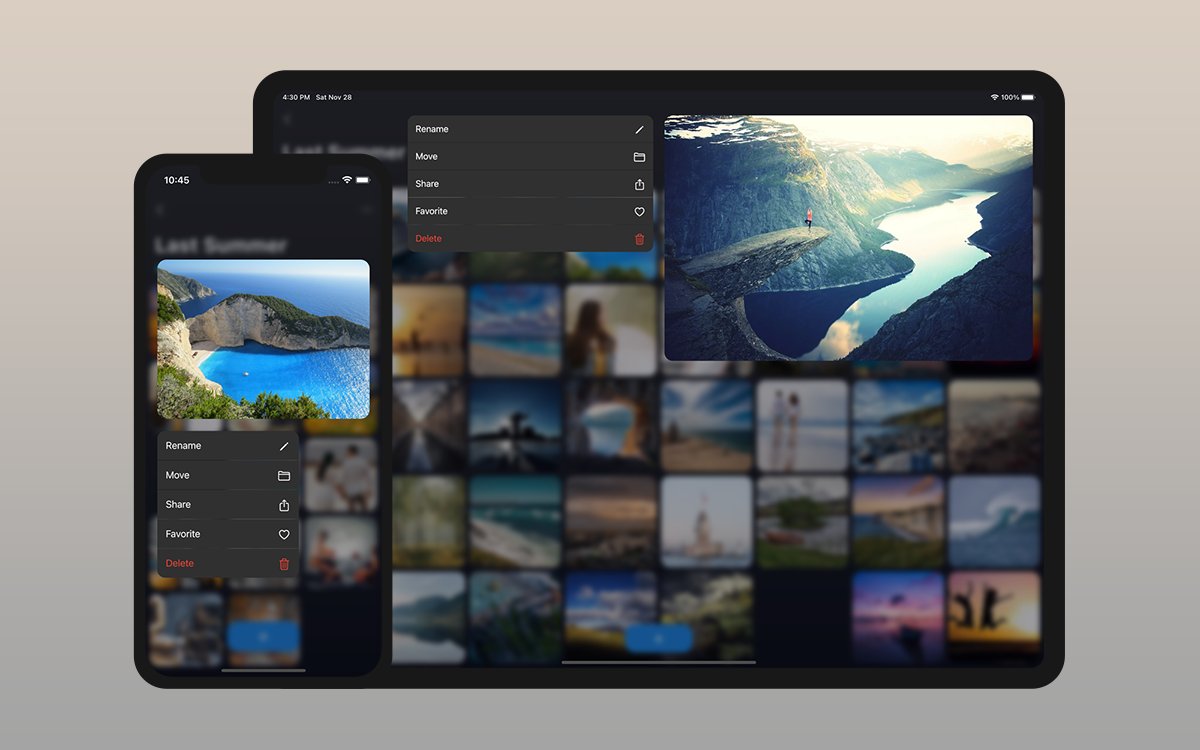Viewport: 1200px width, 750px height.
Task: Tap Rename in the iPhone context menu
Action: pyautogui.click(x=228, y=446)
